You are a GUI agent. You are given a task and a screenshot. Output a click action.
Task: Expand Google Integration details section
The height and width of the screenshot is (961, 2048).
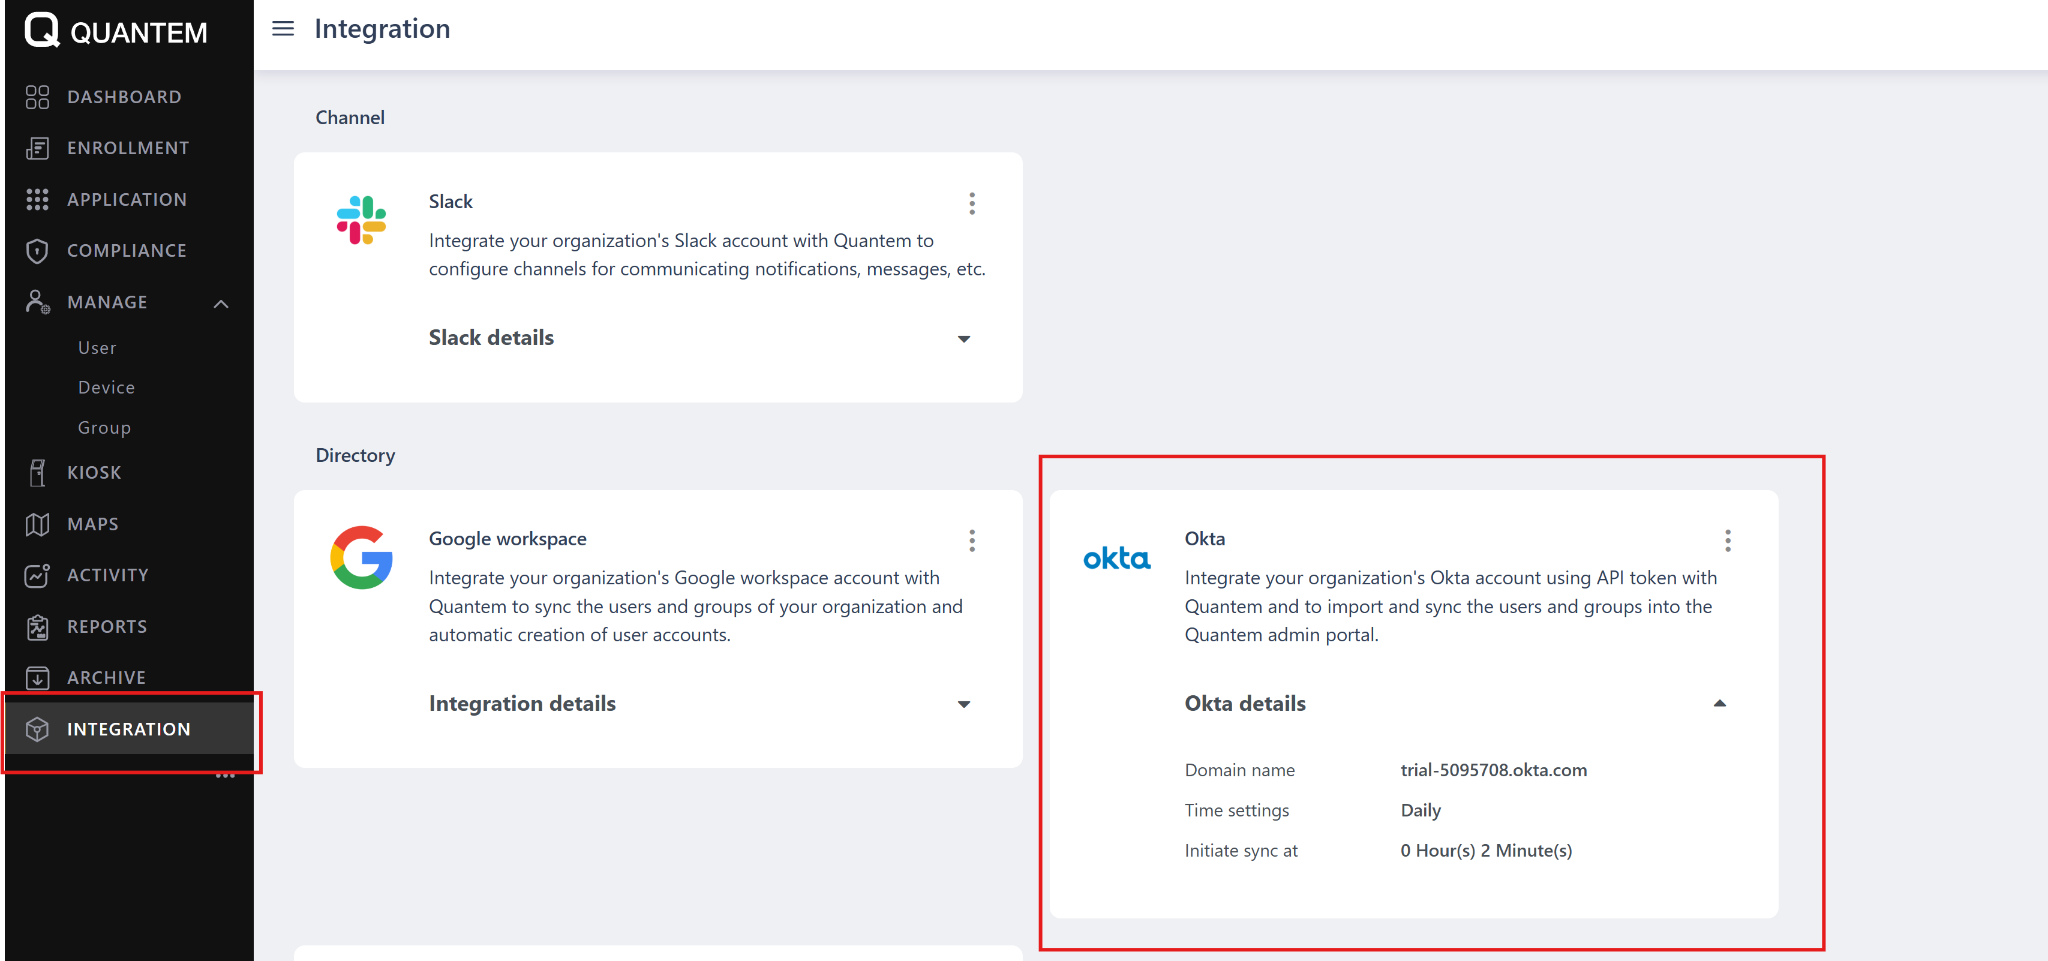[964, 704]
